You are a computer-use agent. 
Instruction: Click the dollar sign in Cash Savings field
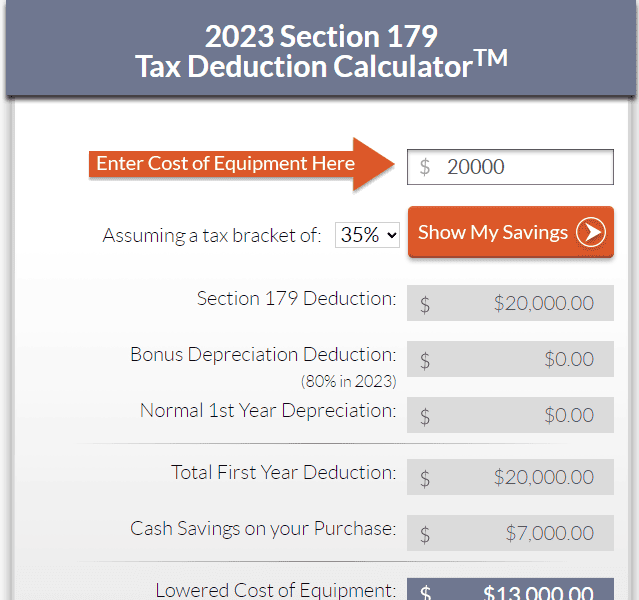point(425,534)
